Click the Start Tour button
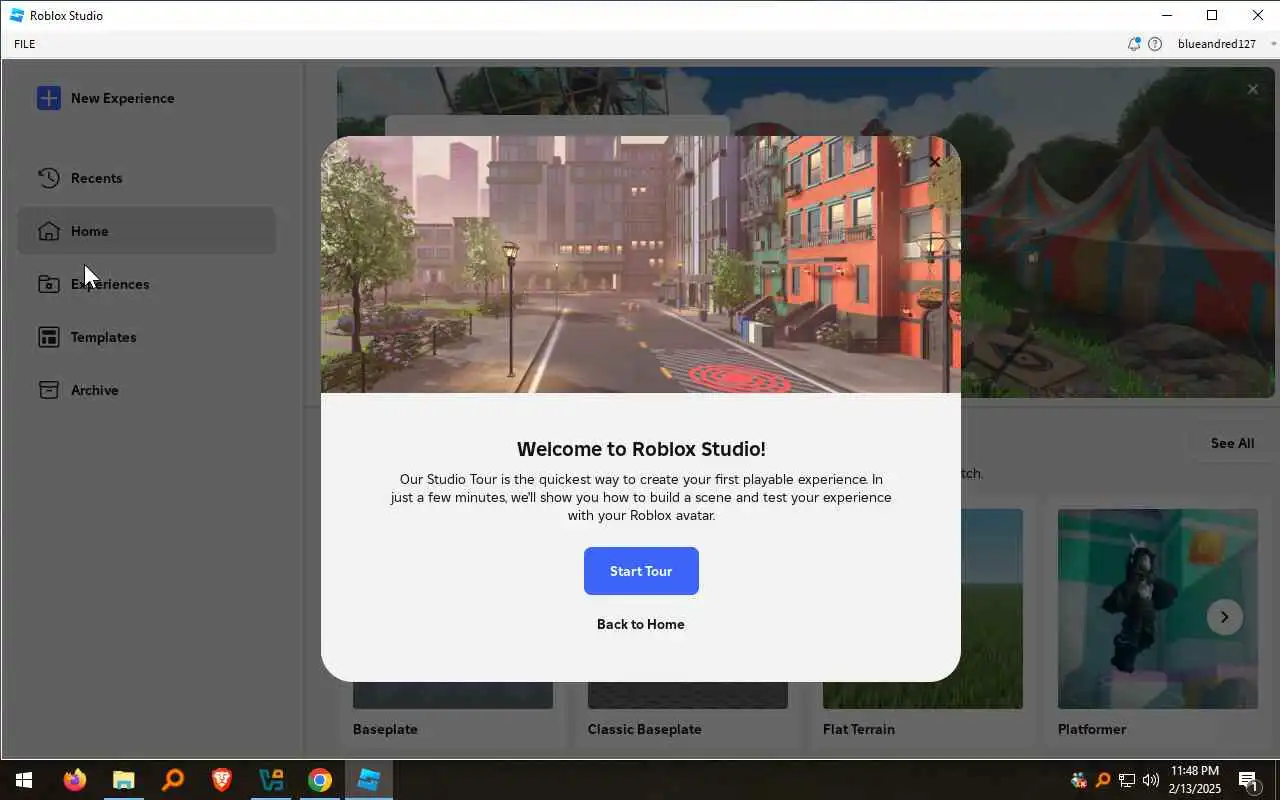Screen dimensions: 1280x800 click(641, 571)
